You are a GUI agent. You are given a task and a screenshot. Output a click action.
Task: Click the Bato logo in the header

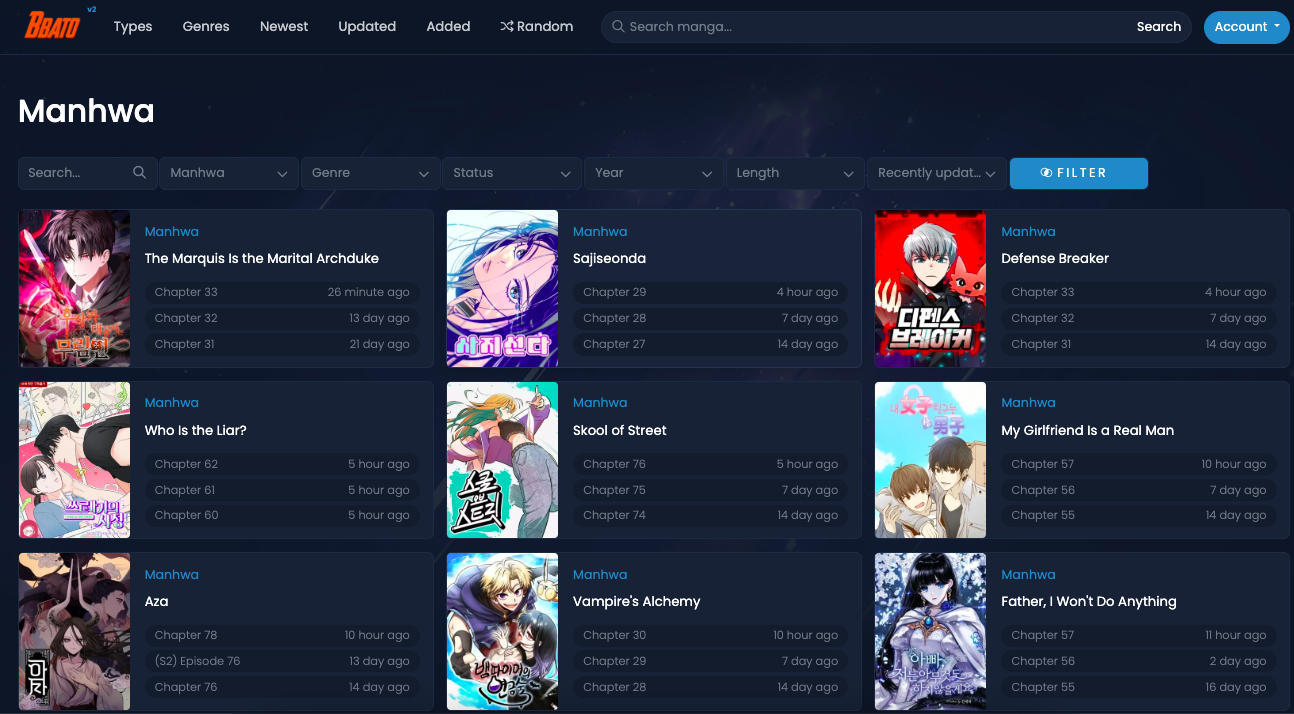coord(52,25)
